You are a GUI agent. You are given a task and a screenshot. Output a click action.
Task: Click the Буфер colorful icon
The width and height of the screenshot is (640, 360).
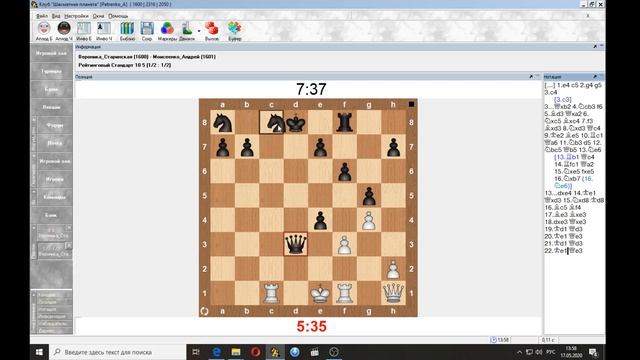point(234,31)
